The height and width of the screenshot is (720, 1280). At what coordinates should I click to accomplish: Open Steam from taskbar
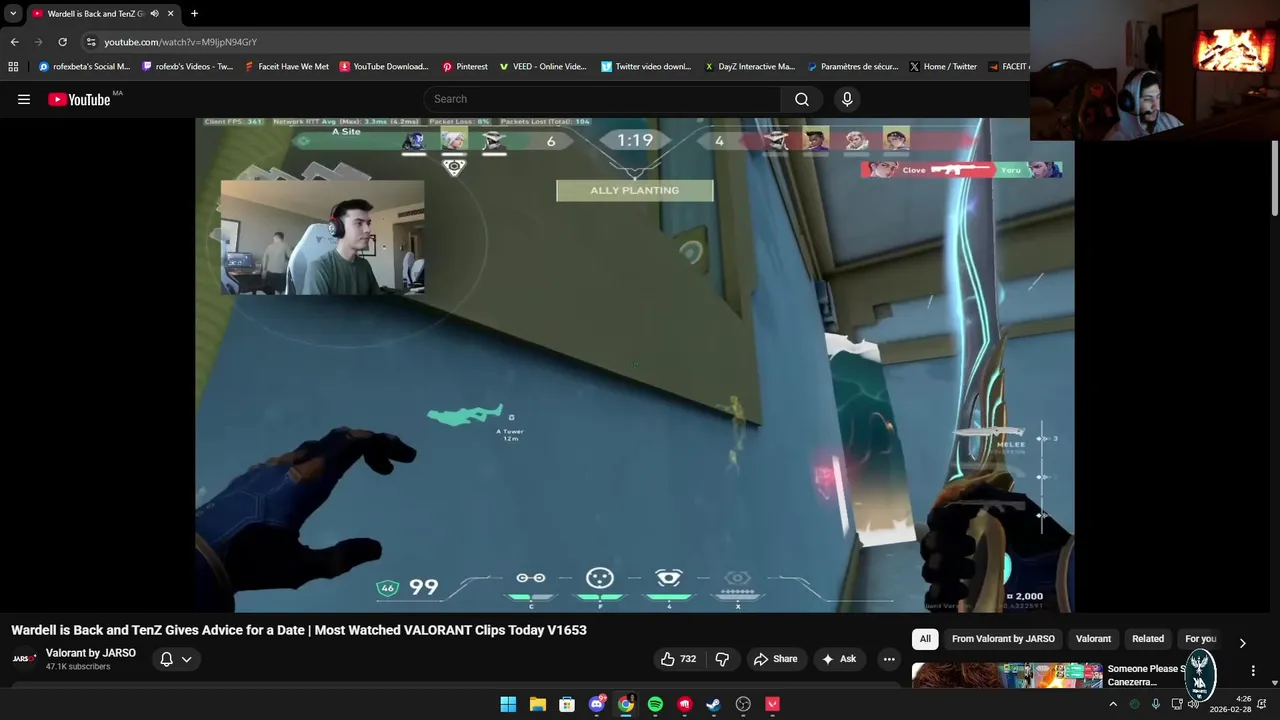[x=713, y=704]
